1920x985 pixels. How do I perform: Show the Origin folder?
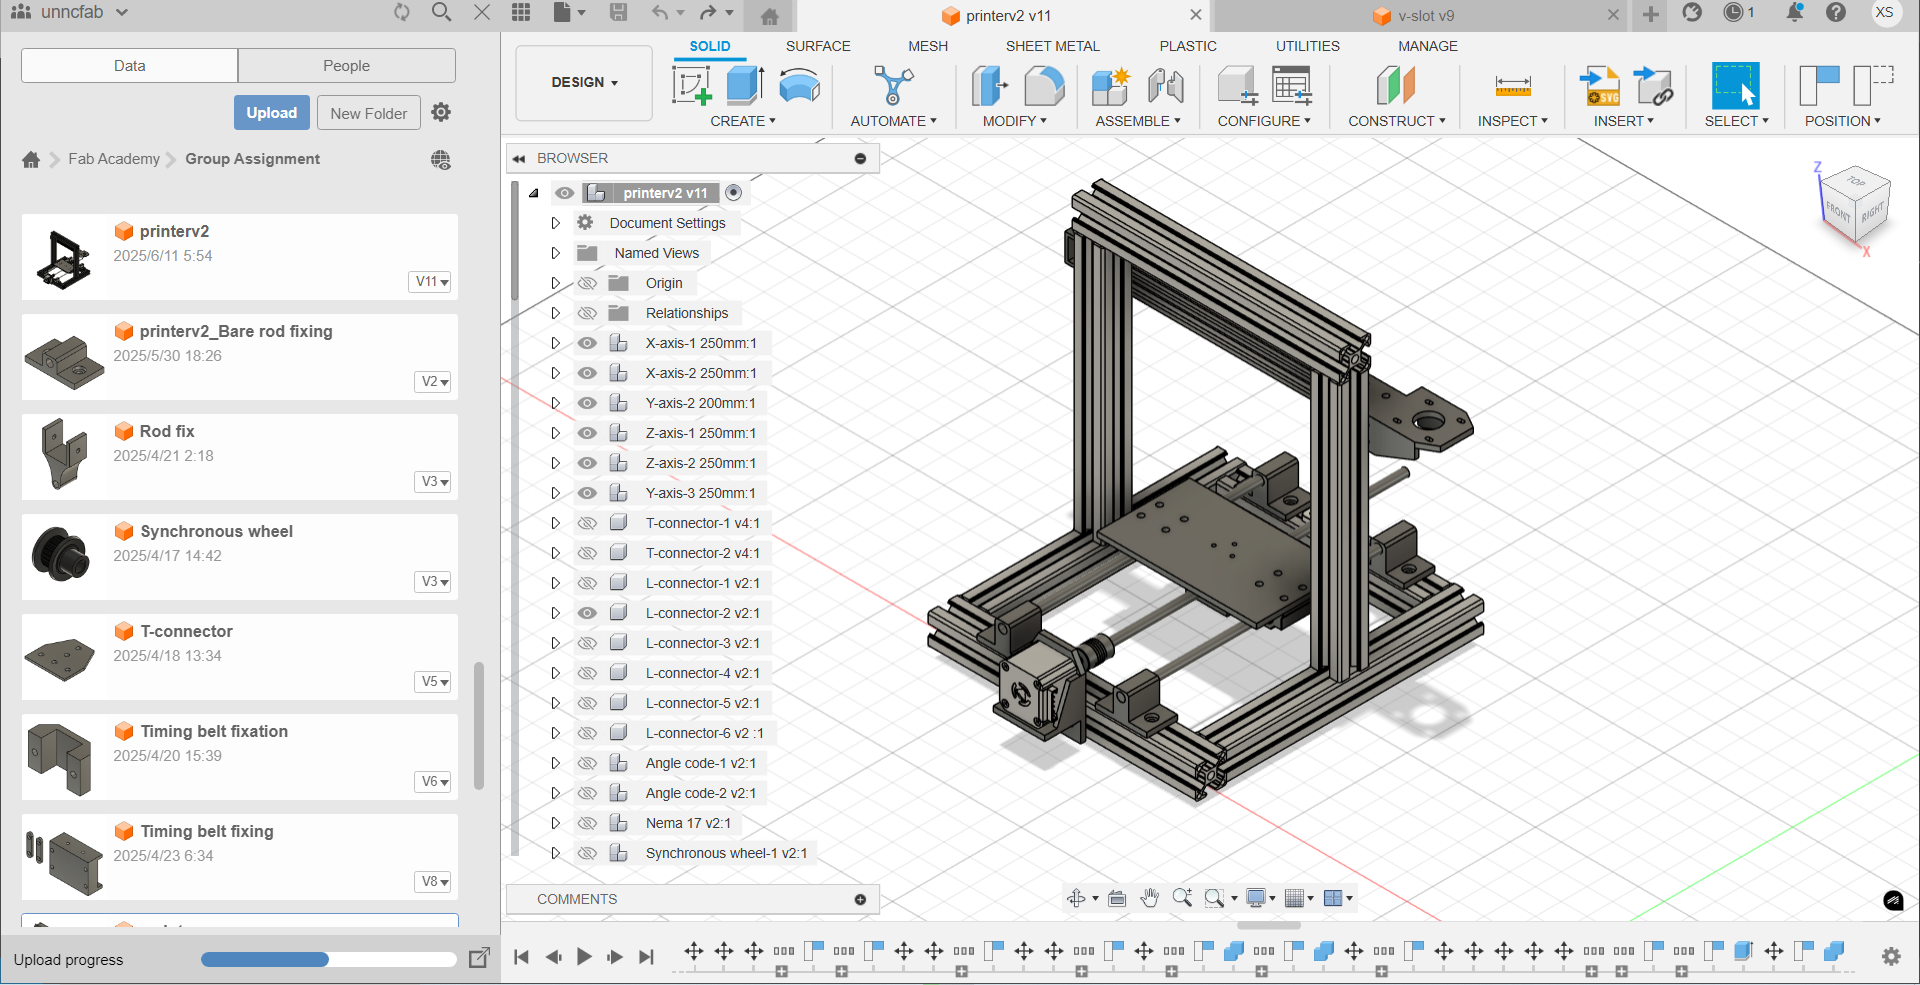pyautogui.click(x=588, y=283)
